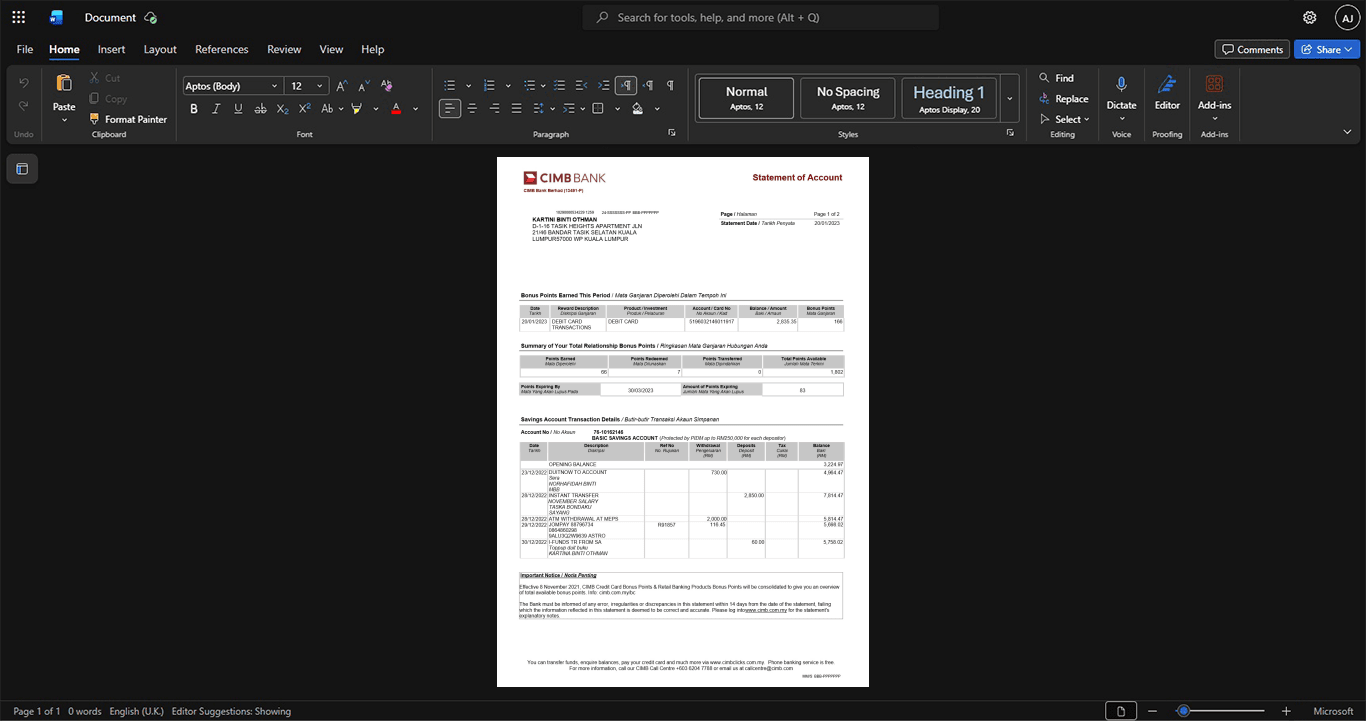Activate the Format Painter
The image size is (1366, 721).
pyautogui.click(x=127, y=119)
